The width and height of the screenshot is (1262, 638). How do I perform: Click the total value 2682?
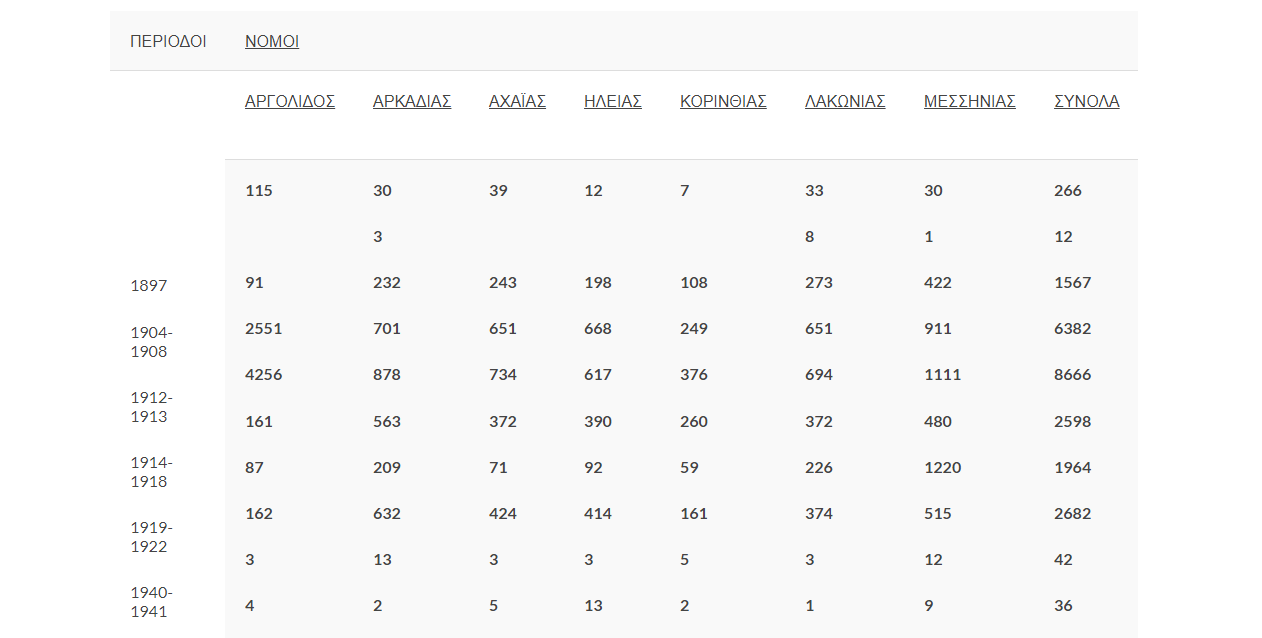tap(1073, 514)
